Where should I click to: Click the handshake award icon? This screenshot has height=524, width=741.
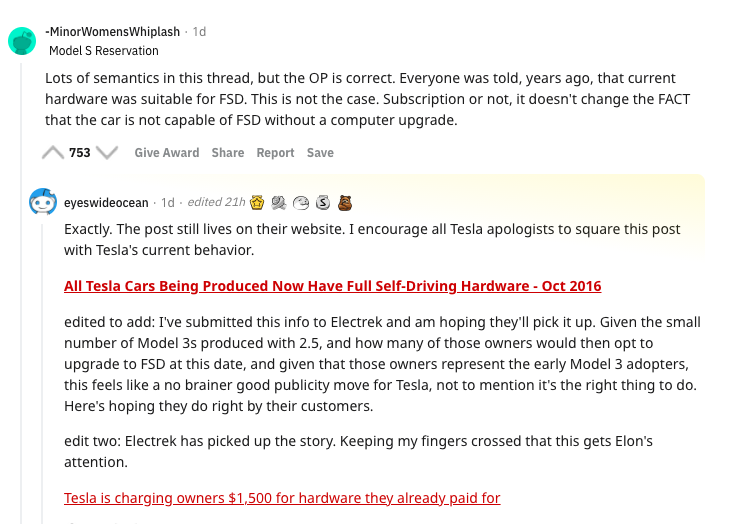pyautogui.click(x=279, y=202)
